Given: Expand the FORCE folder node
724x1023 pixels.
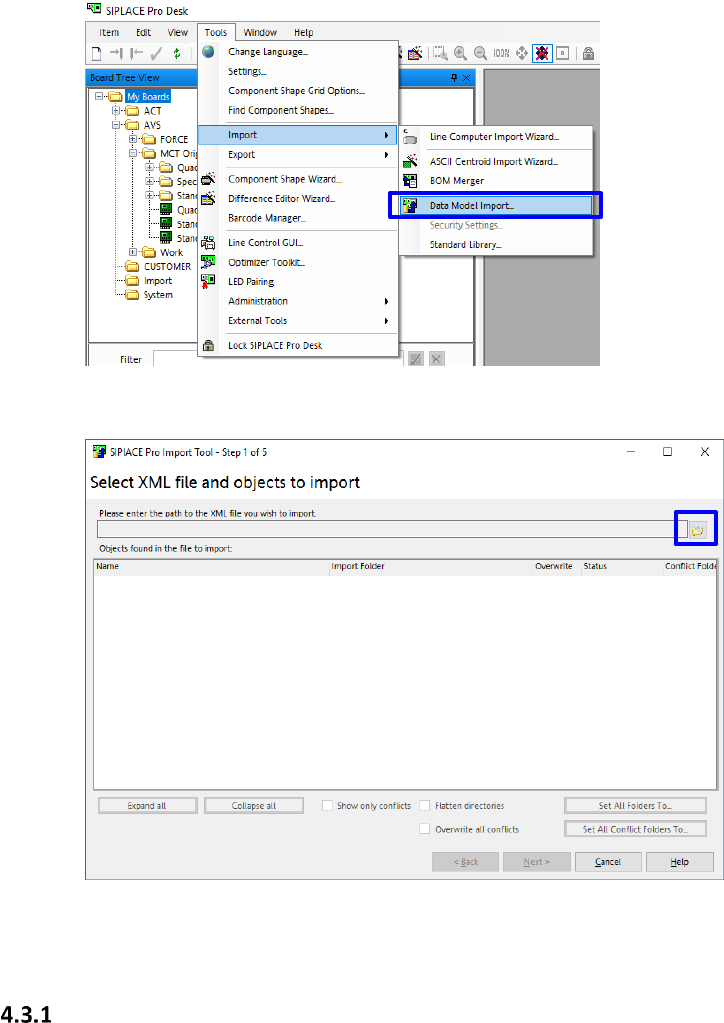Looking at the screenshot, I should (133, 139).
